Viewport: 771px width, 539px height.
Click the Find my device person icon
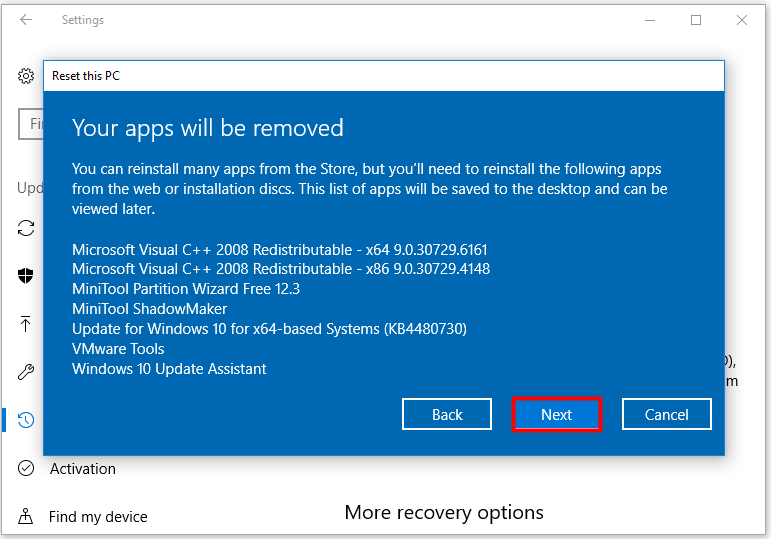coord(26,516)
